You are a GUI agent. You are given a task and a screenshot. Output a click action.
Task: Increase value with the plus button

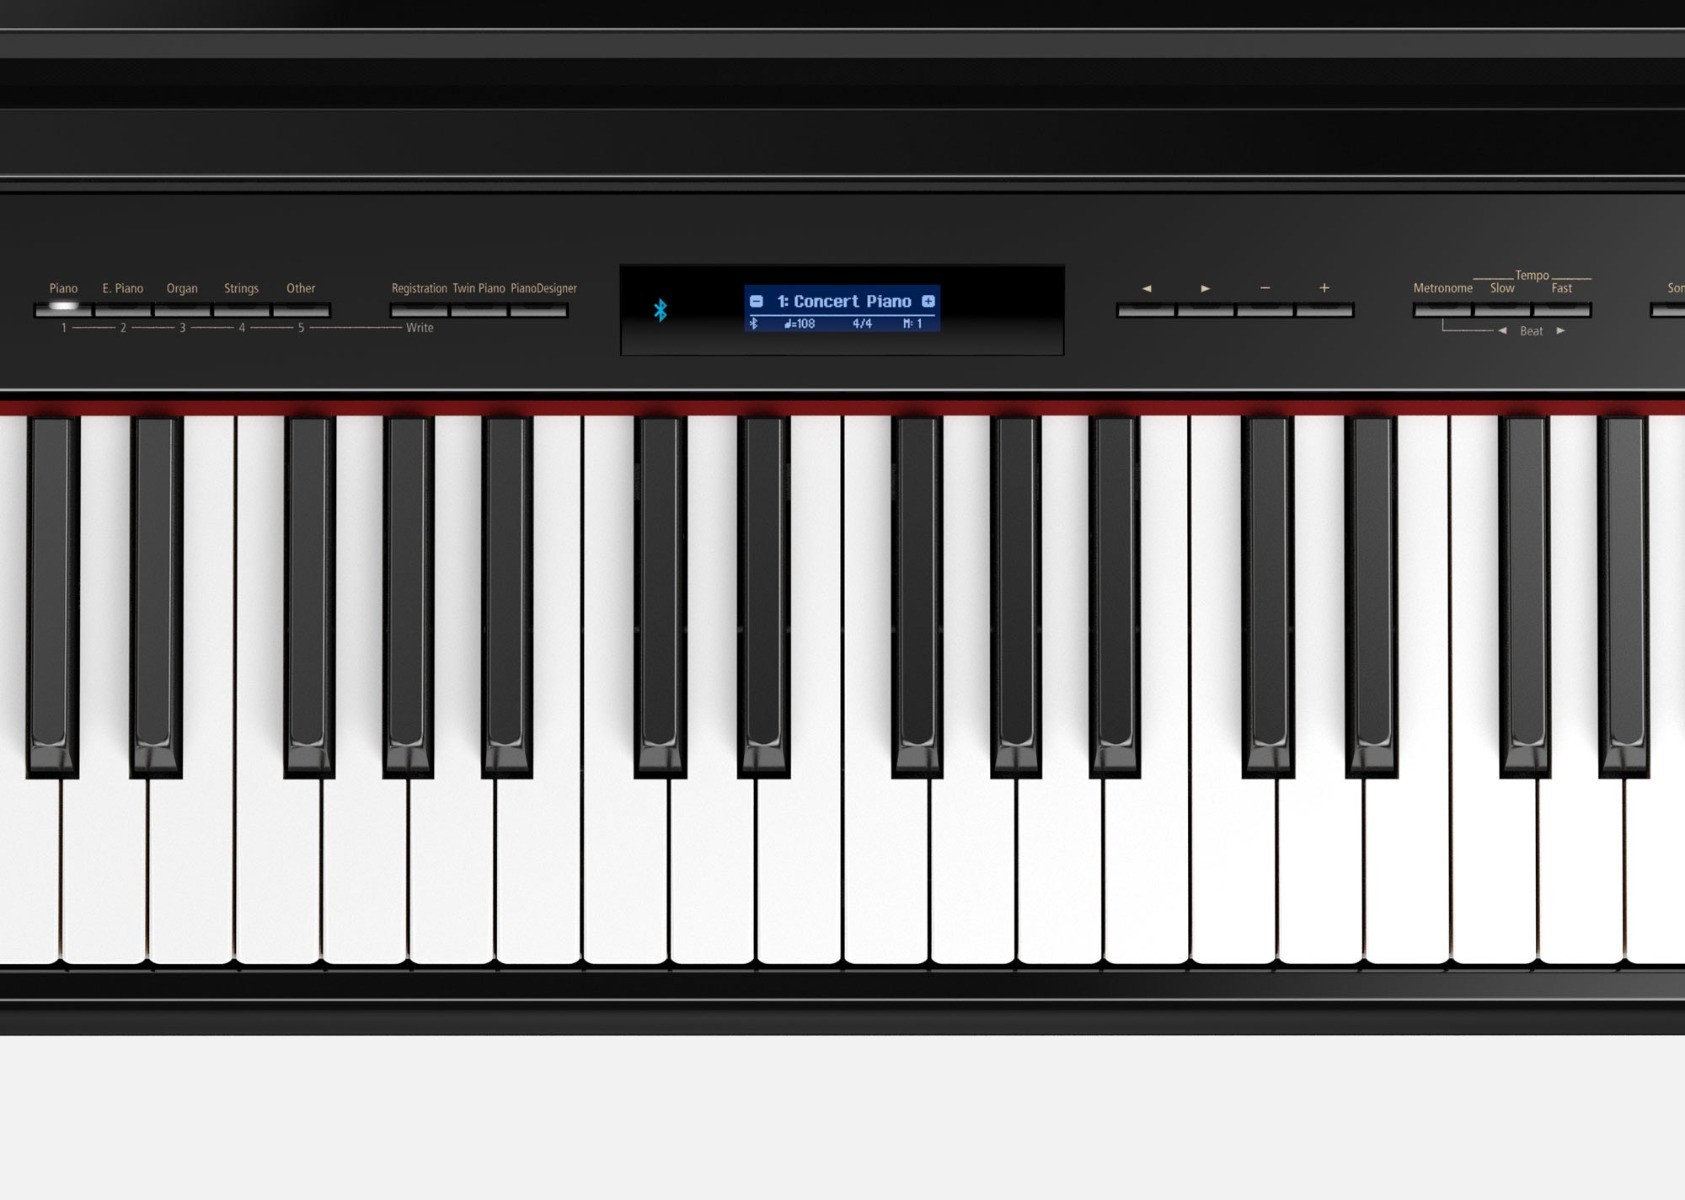tap(1325, 310)
